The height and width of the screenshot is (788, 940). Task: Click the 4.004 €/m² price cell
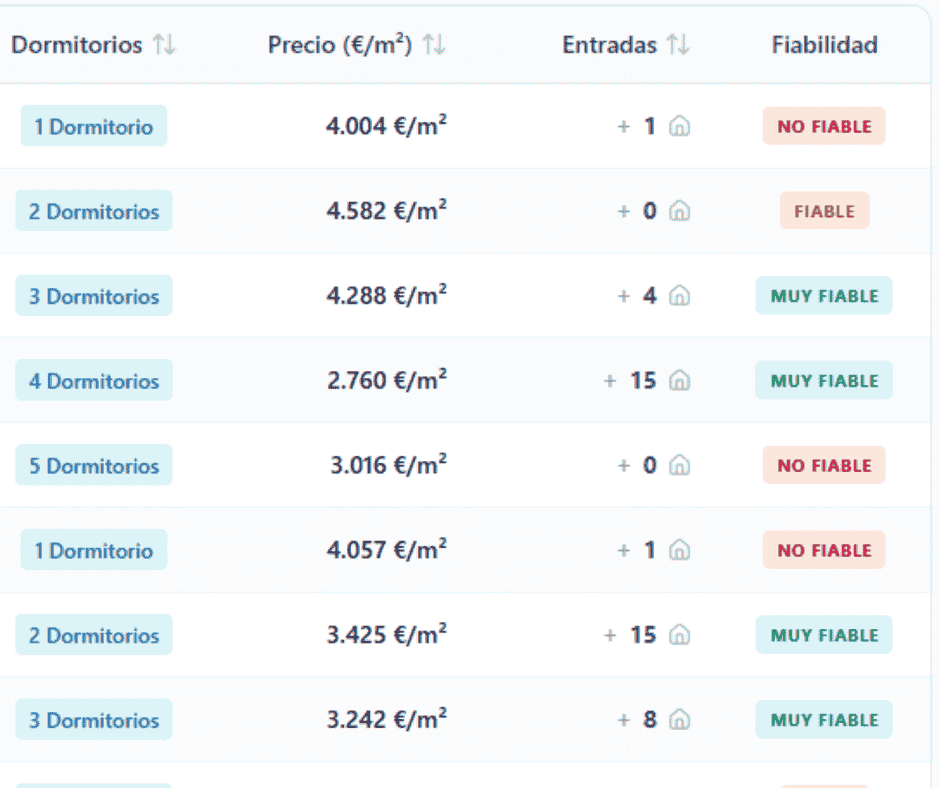click(386, 127)
